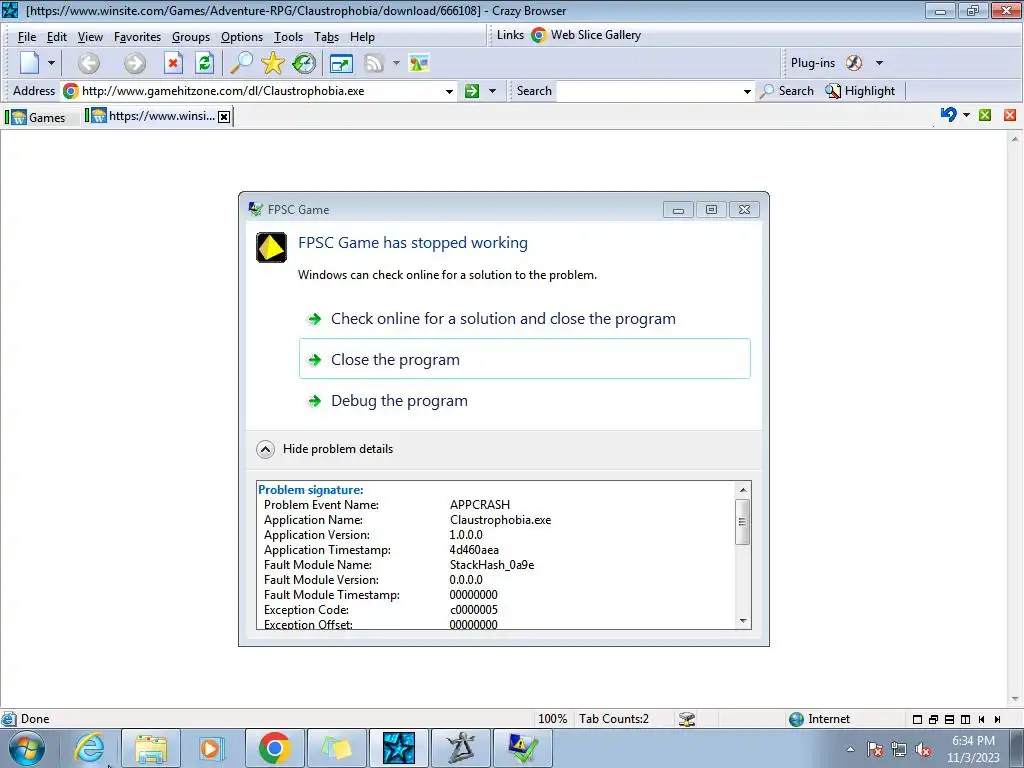This screenshot has height=768, width=1024.
Task: Collapse Hide problem details expander
Action: (x=325, y=449)
